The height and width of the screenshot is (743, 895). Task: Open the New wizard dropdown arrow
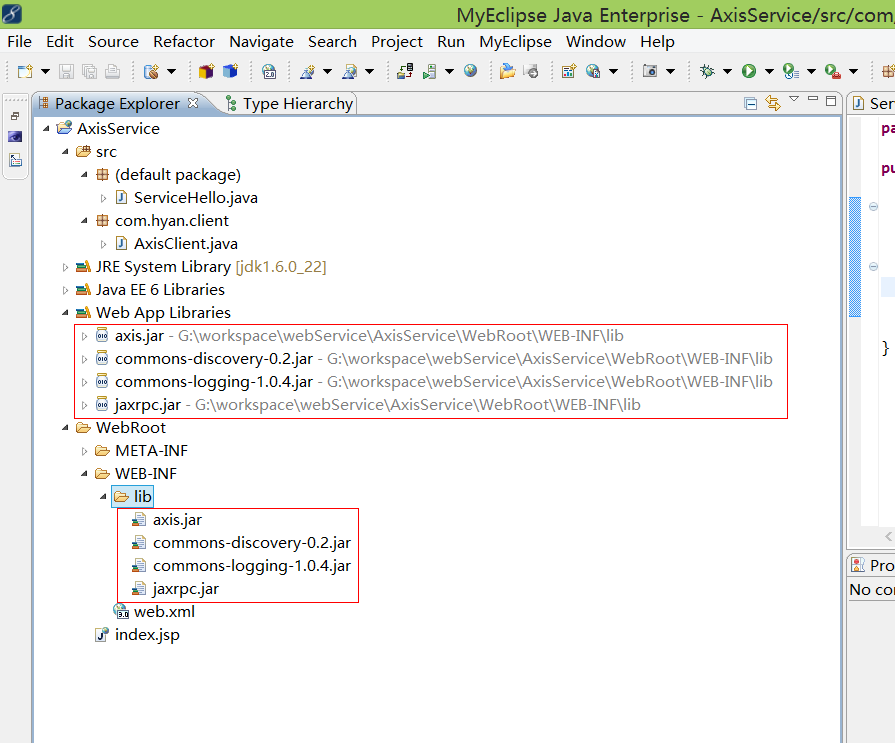tap(45, 71)
